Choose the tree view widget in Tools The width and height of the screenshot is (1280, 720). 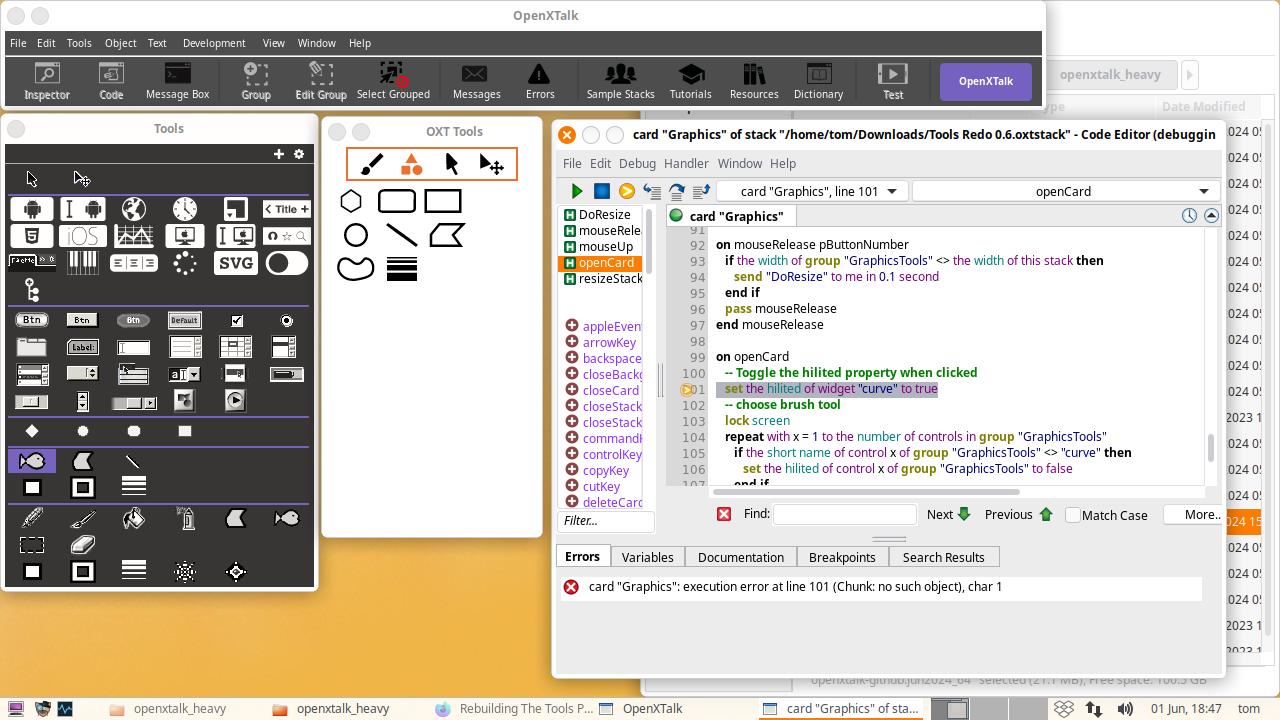coord(32,290)
